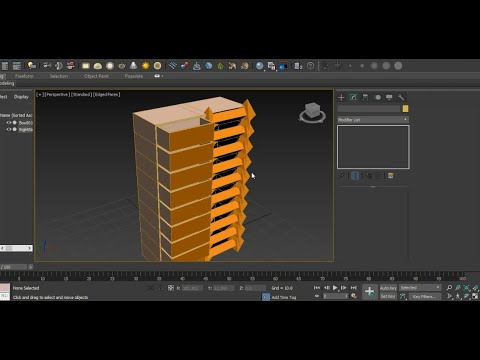480x360 pixels.
Task: Toggle visibility eye of second scene object
Action: coord(9,129)
